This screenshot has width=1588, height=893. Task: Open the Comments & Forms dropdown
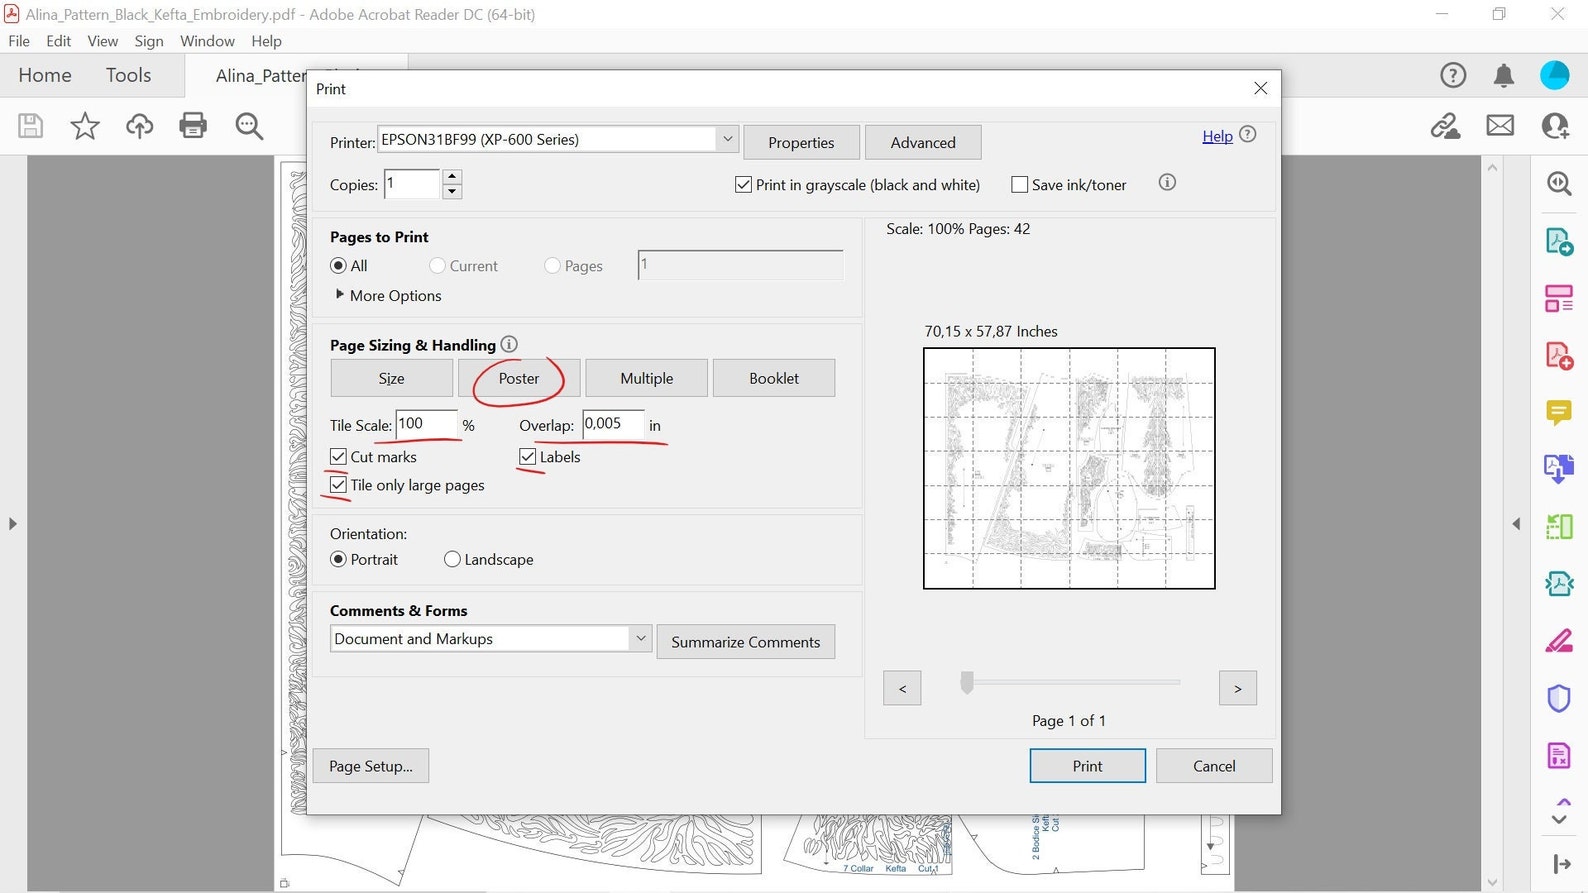[x=491, y=639]
